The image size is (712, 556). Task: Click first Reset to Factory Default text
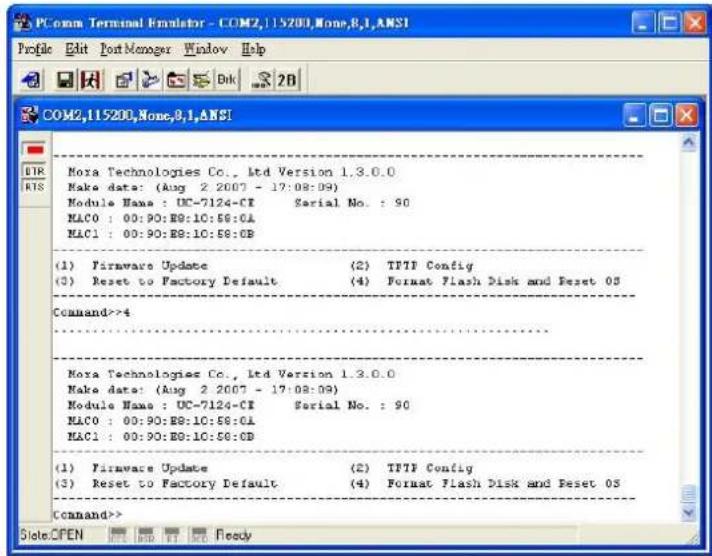pyautogui.click(x=184, y=281)
